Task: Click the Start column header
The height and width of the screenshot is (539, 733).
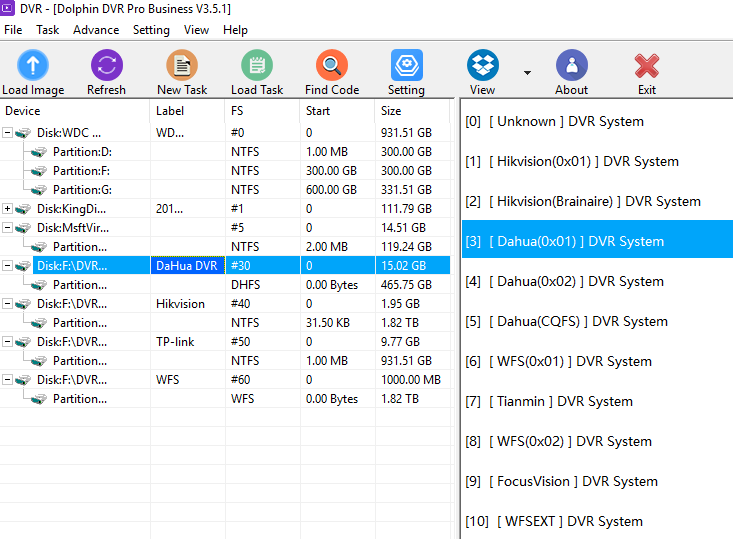Action: pos(337,111)
